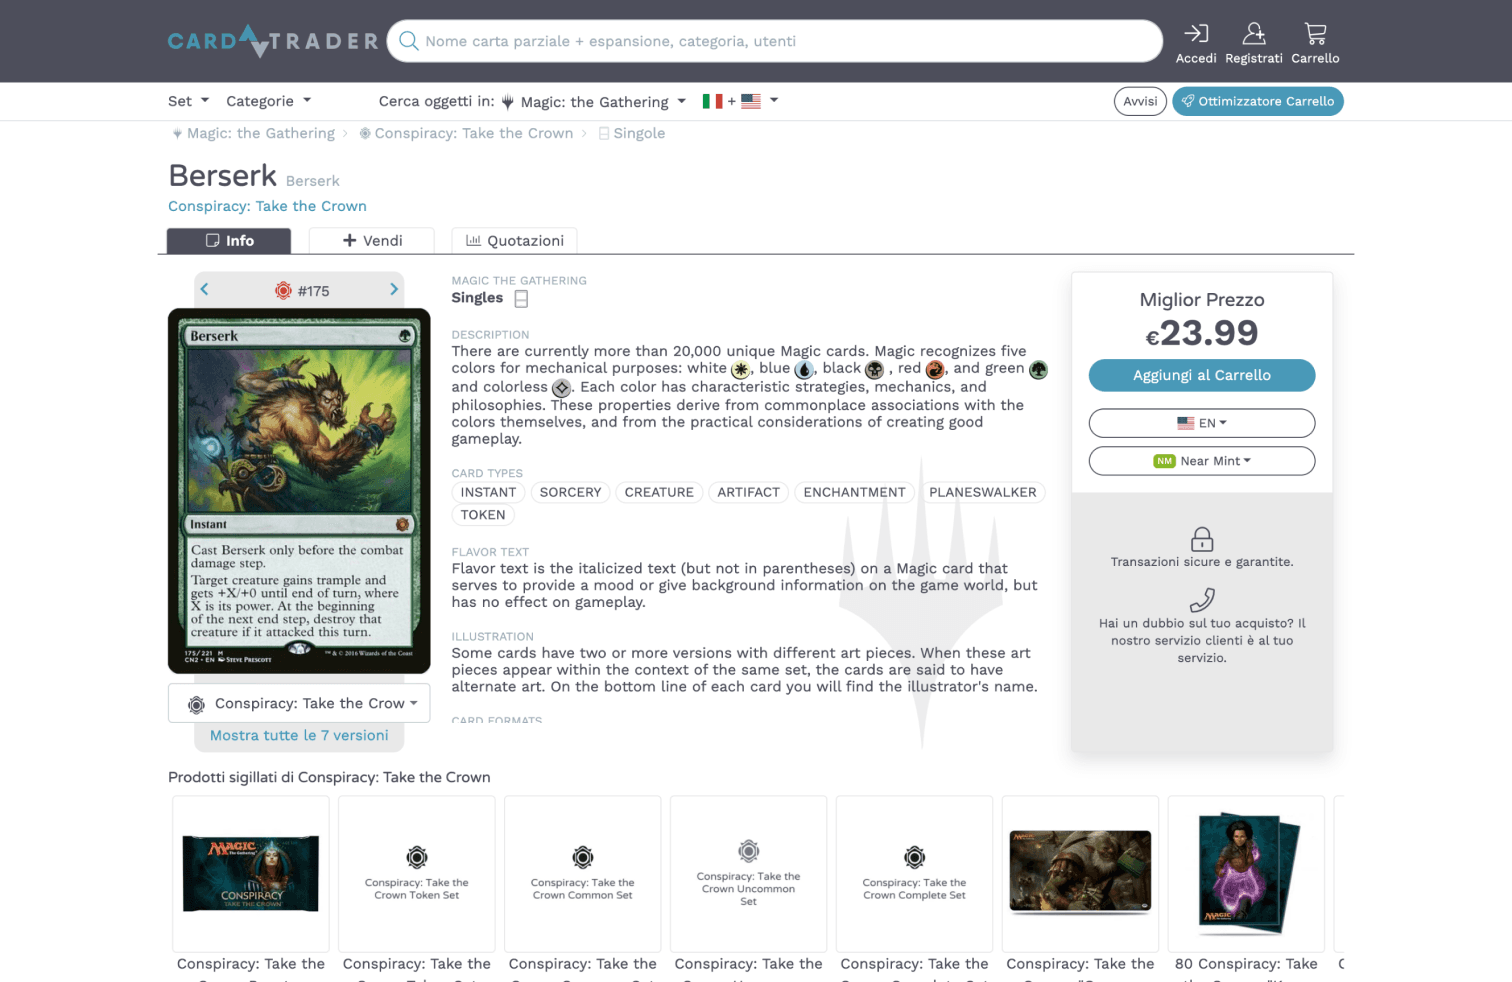Open Conspiracy: Take the Crown Complete Set product
This screenshot has height=982, width=1512.
click(x=914, y=873)
